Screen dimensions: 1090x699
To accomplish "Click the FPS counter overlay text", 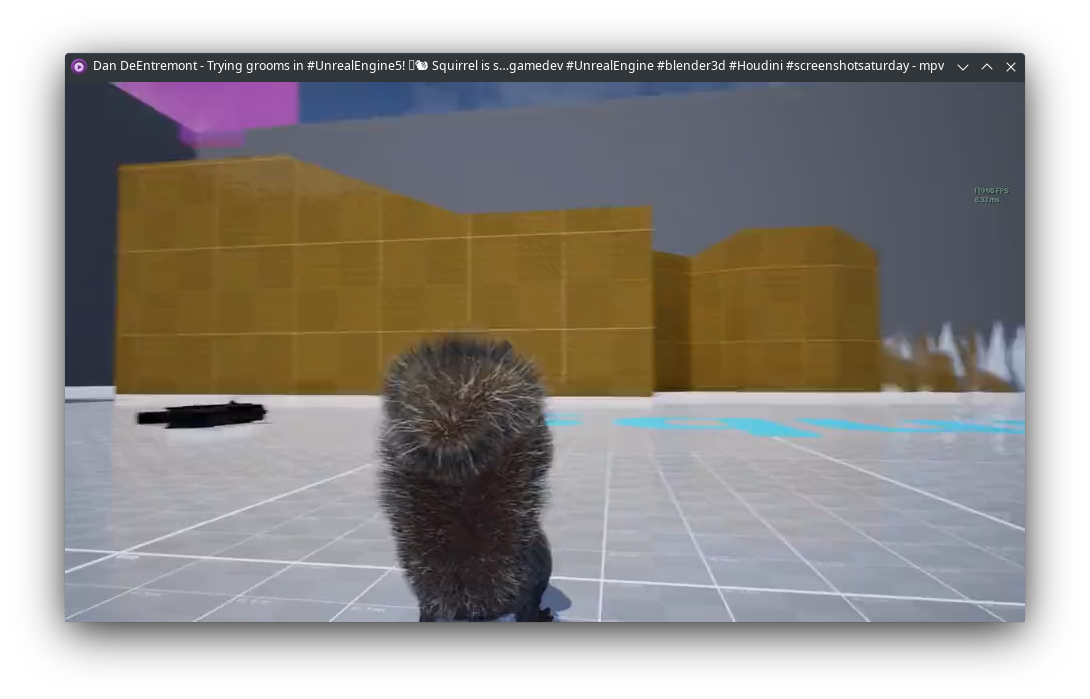I will click(990, 189).
